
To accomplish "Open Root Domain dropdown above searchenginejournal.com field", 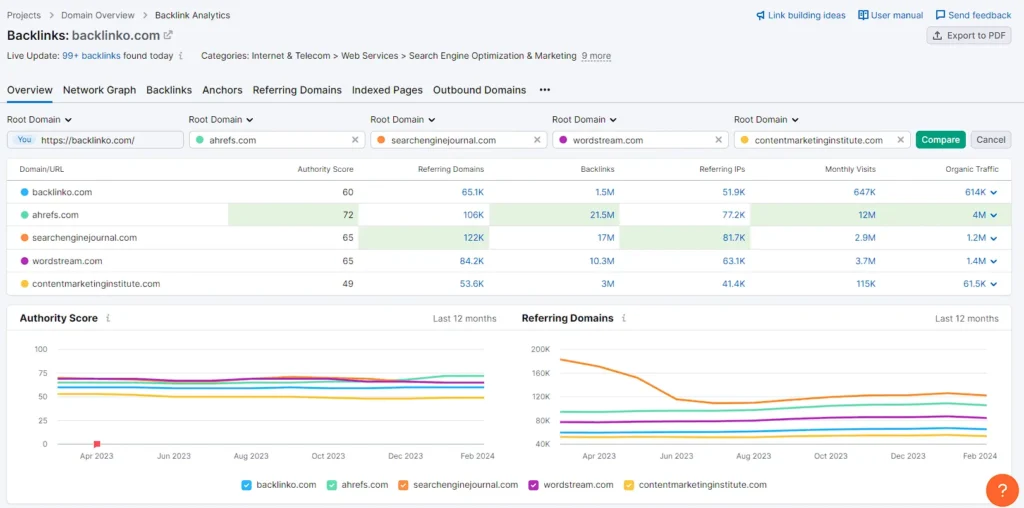I will click(403, 119).
